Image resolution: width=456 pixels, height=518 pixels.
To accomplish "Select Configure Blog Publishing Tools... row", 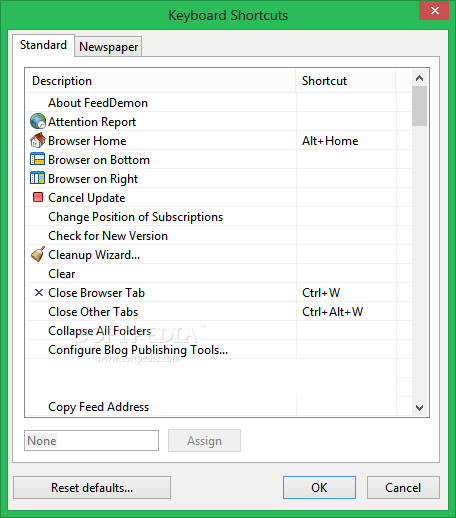I will point(219,350).
